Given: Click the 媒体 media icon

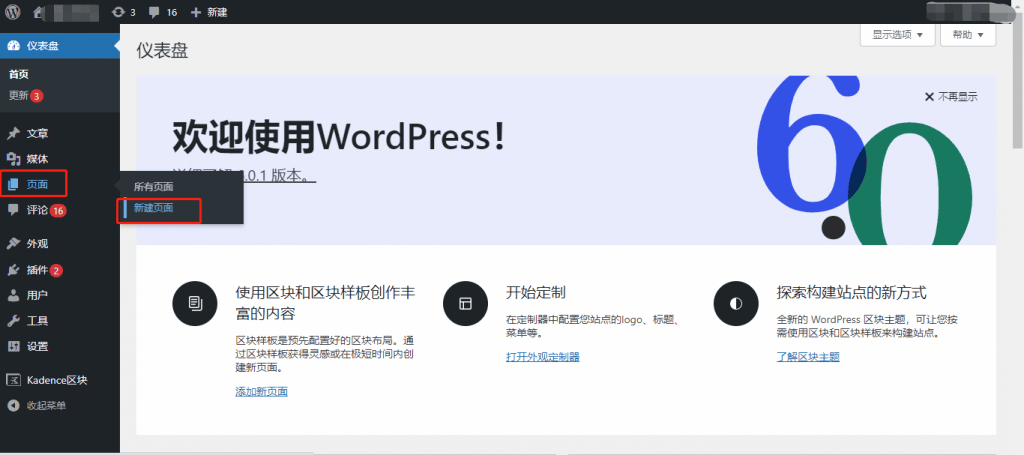Looking at the screenshot, I should click(13, 159).
